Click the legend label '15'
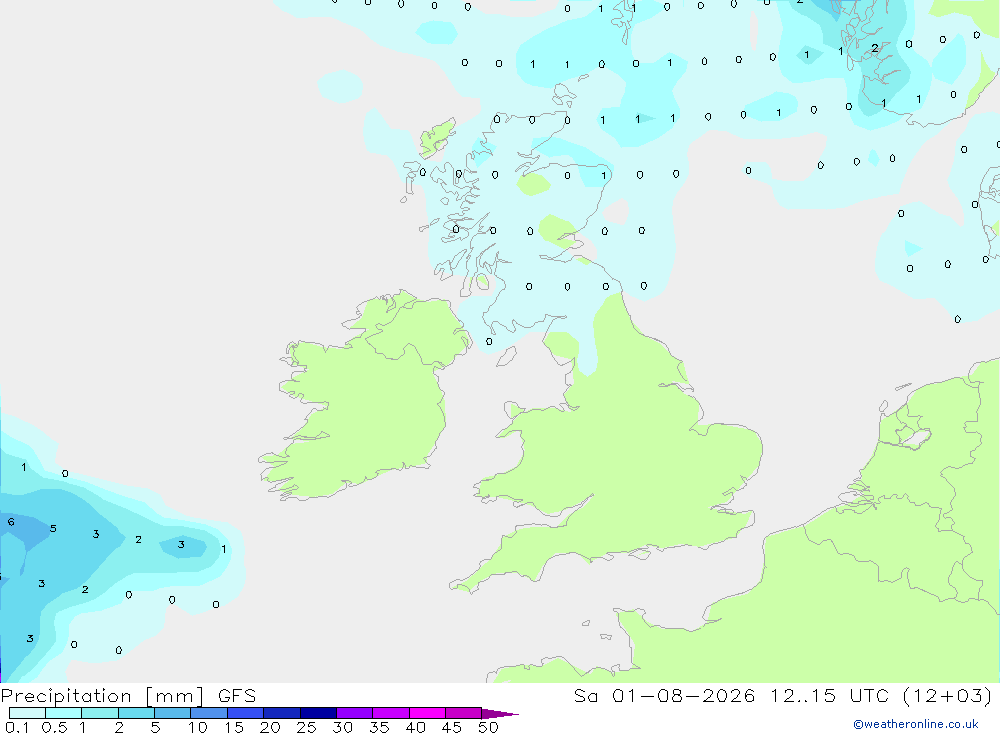The image size is (1000, 733). [234, 727]
